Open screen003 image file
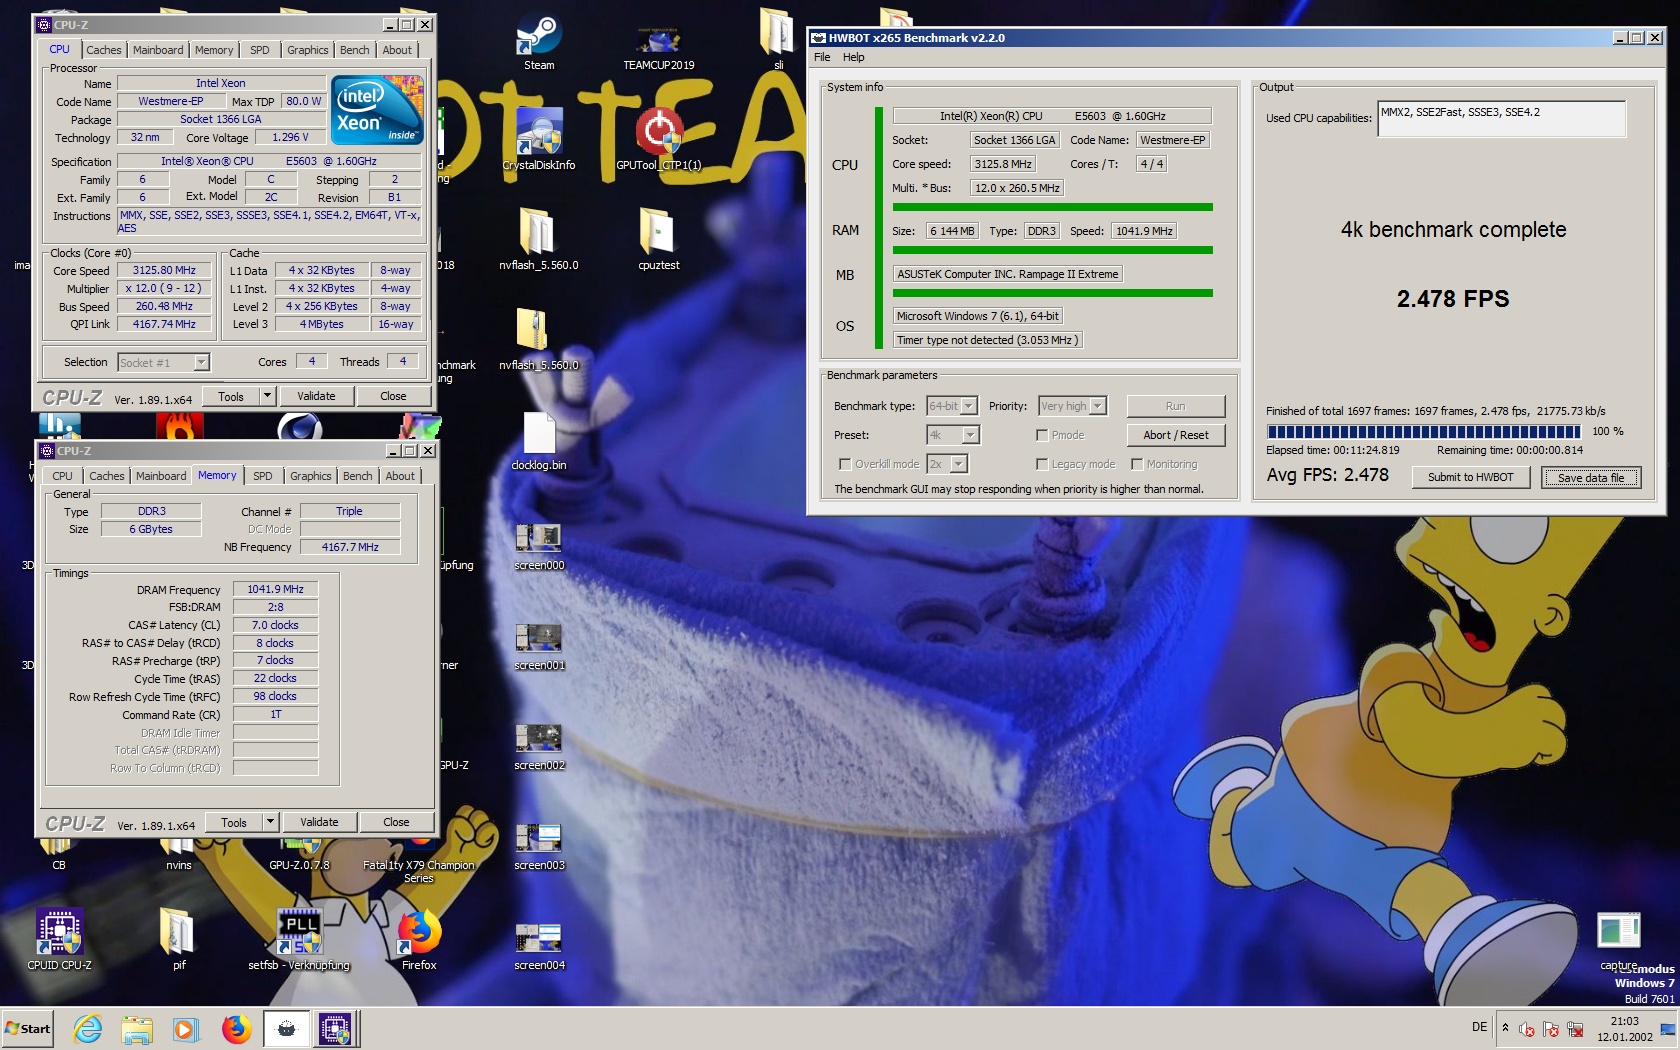This screenshot has height=1050, width=1680. [x=539, y=847]
